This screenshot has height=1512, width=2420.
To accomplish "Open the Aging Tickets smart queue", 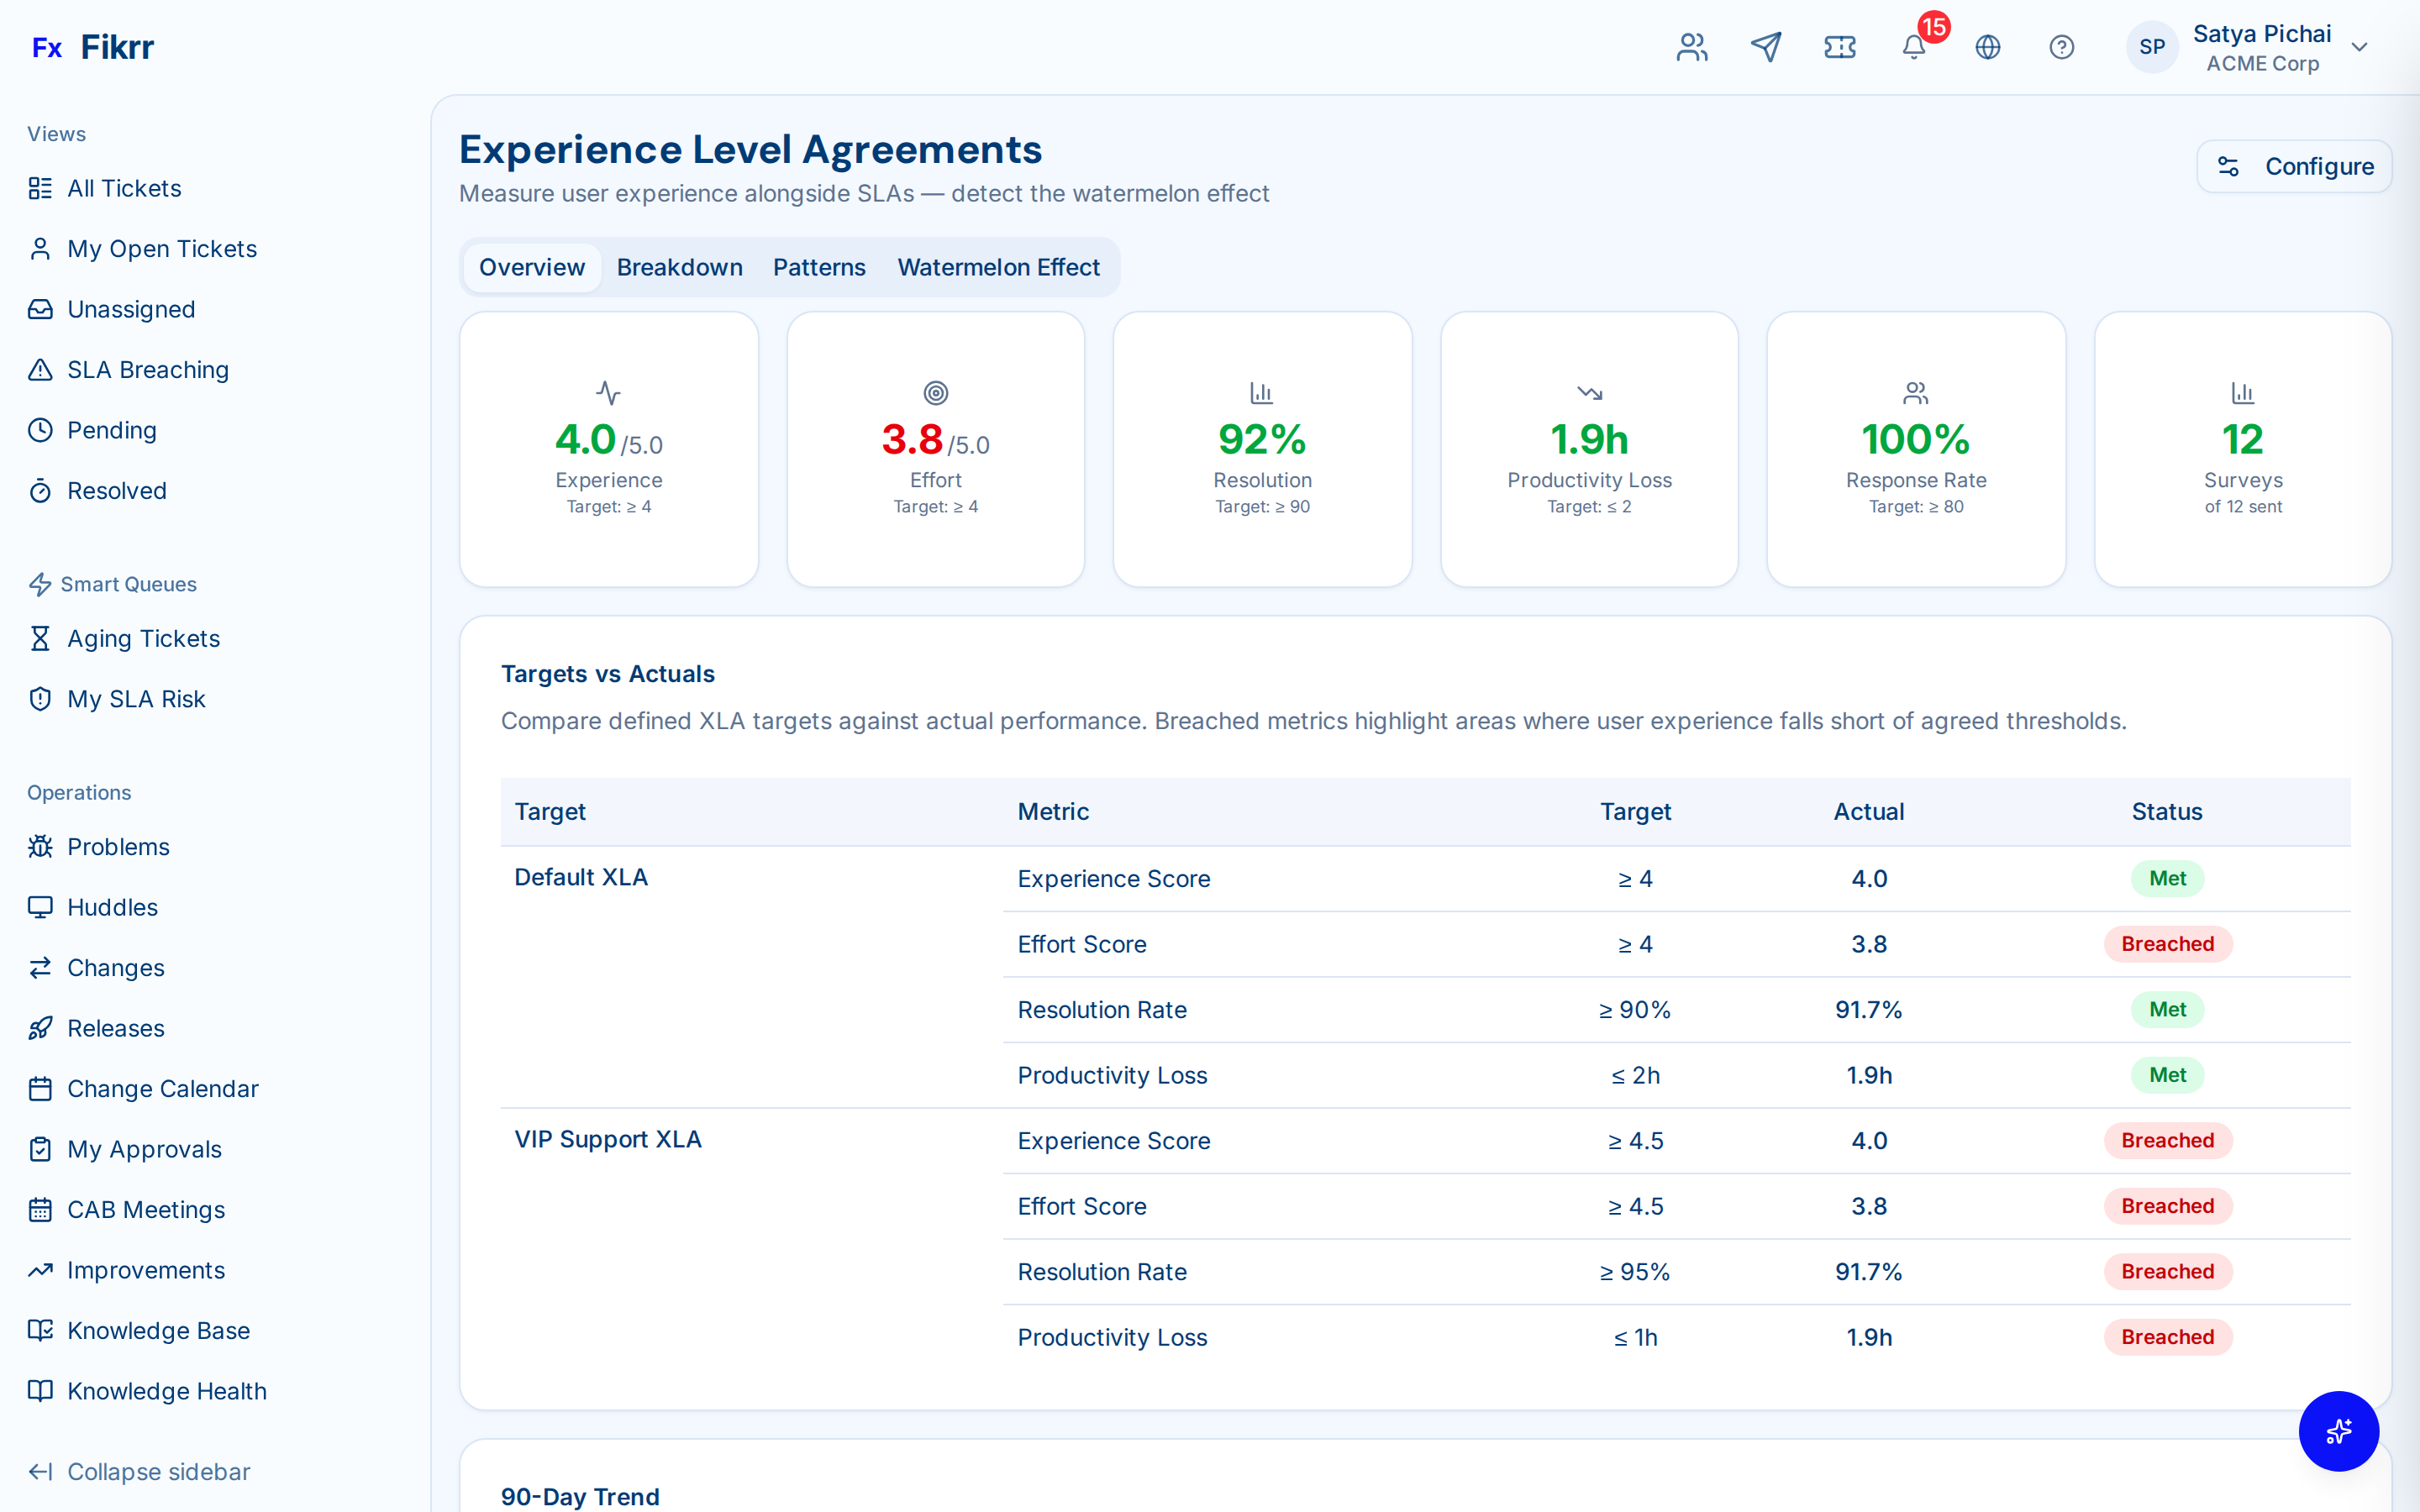I will click(x=143, y=638).
